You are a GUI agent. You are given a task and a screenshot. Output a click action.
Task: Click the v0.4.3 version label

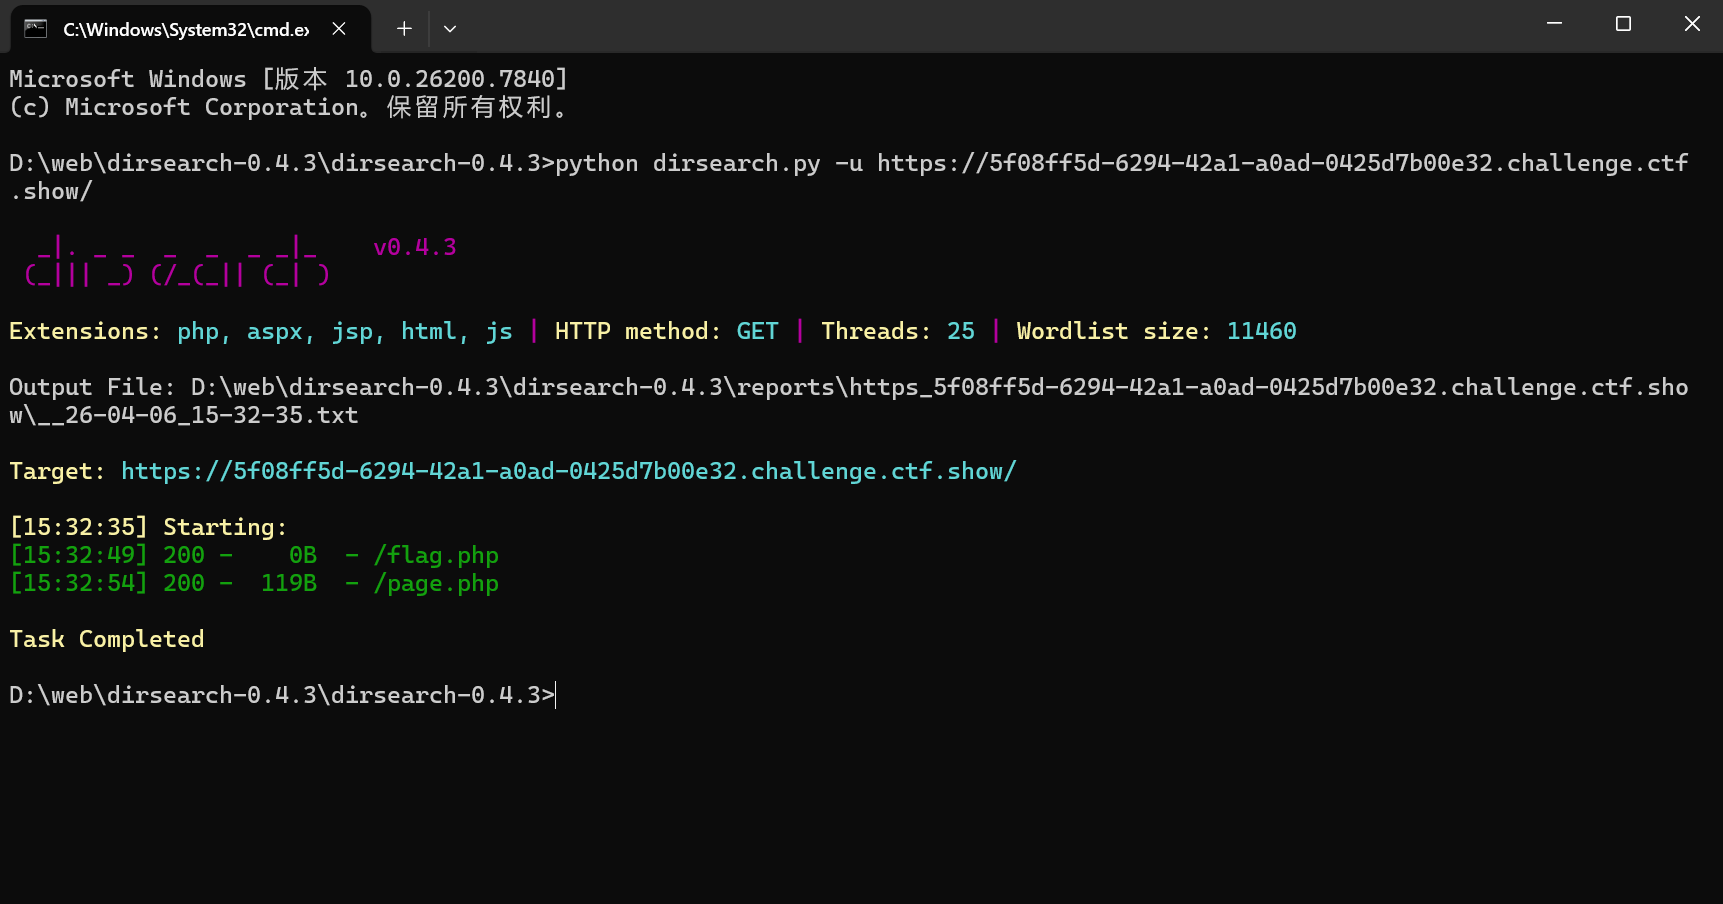point(415,247)
